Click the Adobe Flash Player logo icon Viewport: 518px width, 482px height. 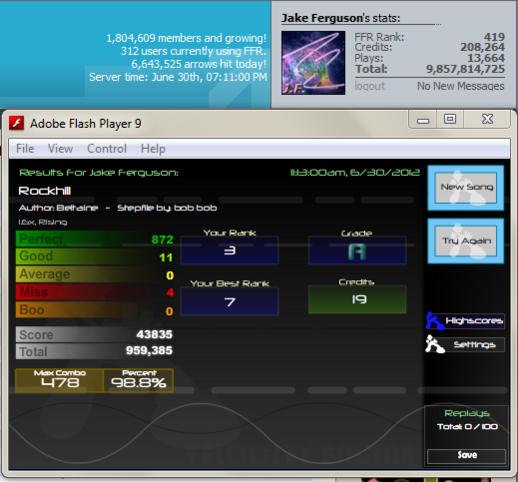coord(16,123)
